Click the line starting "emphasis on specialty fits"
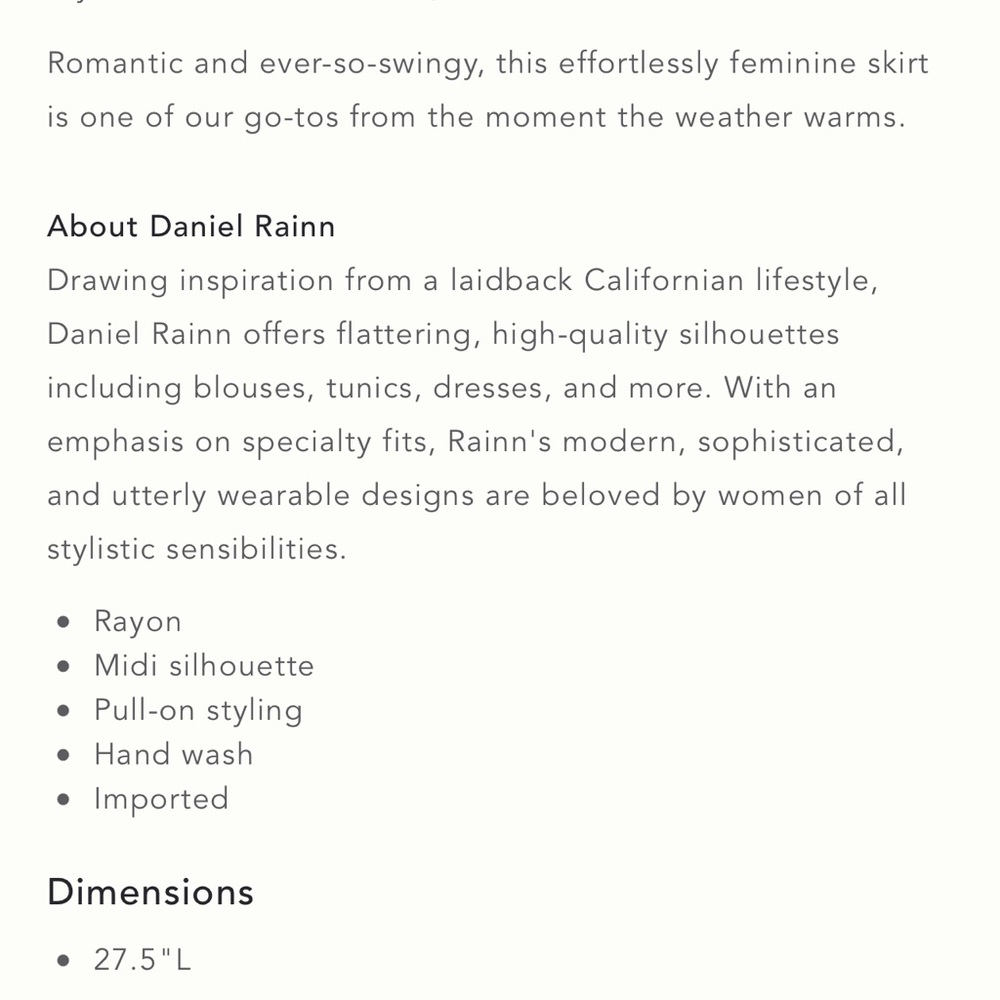Image resolution: width=1000 pixels, height=1000 pixels. [x=475, y=442]
